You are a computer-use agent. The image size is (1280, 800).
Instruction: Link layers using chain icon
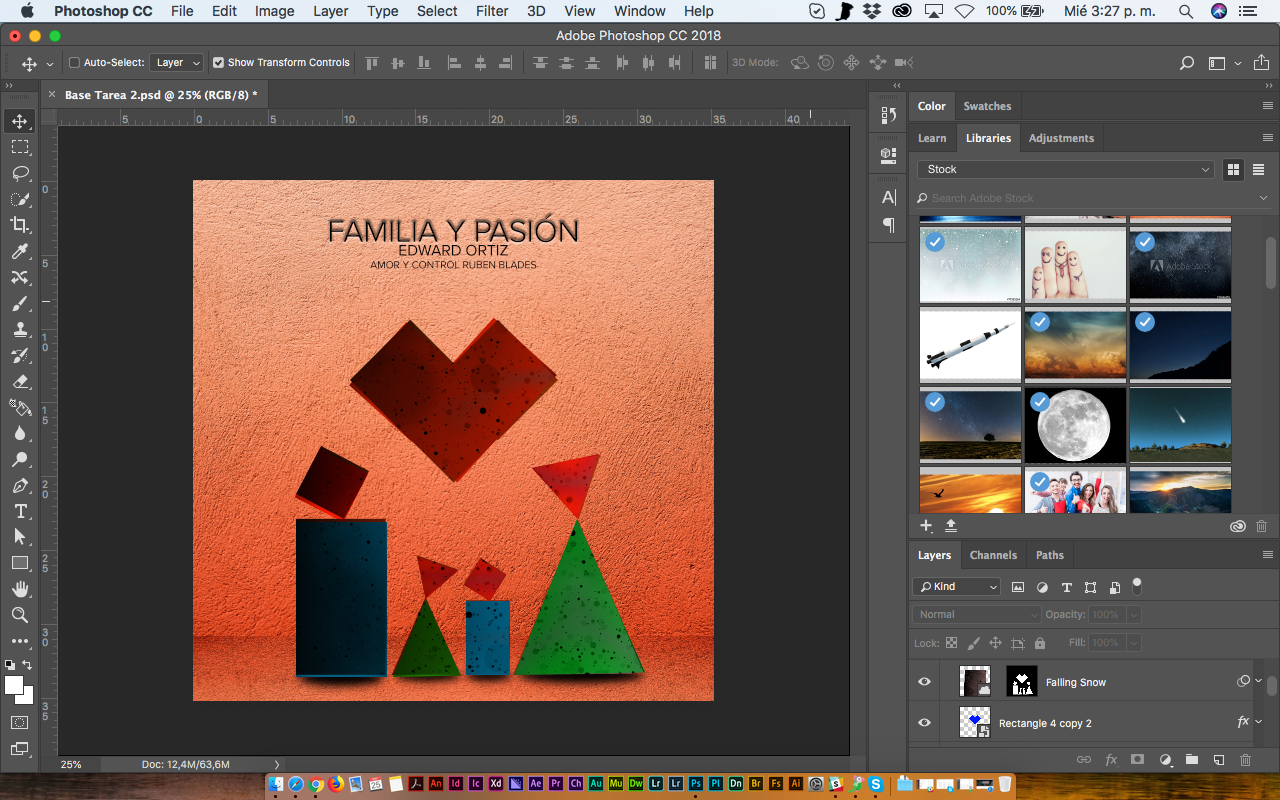point(1083,760)
